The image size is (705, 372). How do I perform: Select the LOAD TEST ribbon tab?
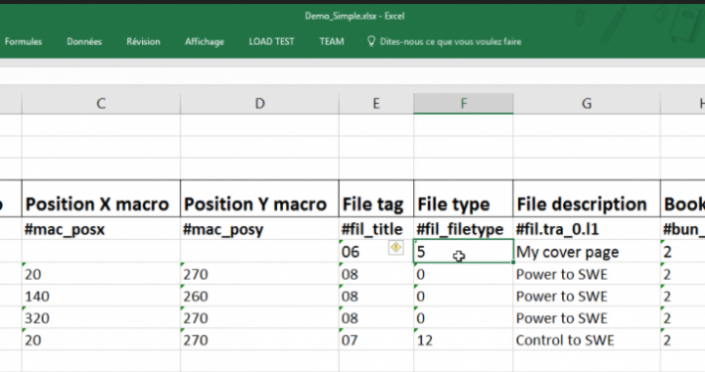(x=272, y=41)
